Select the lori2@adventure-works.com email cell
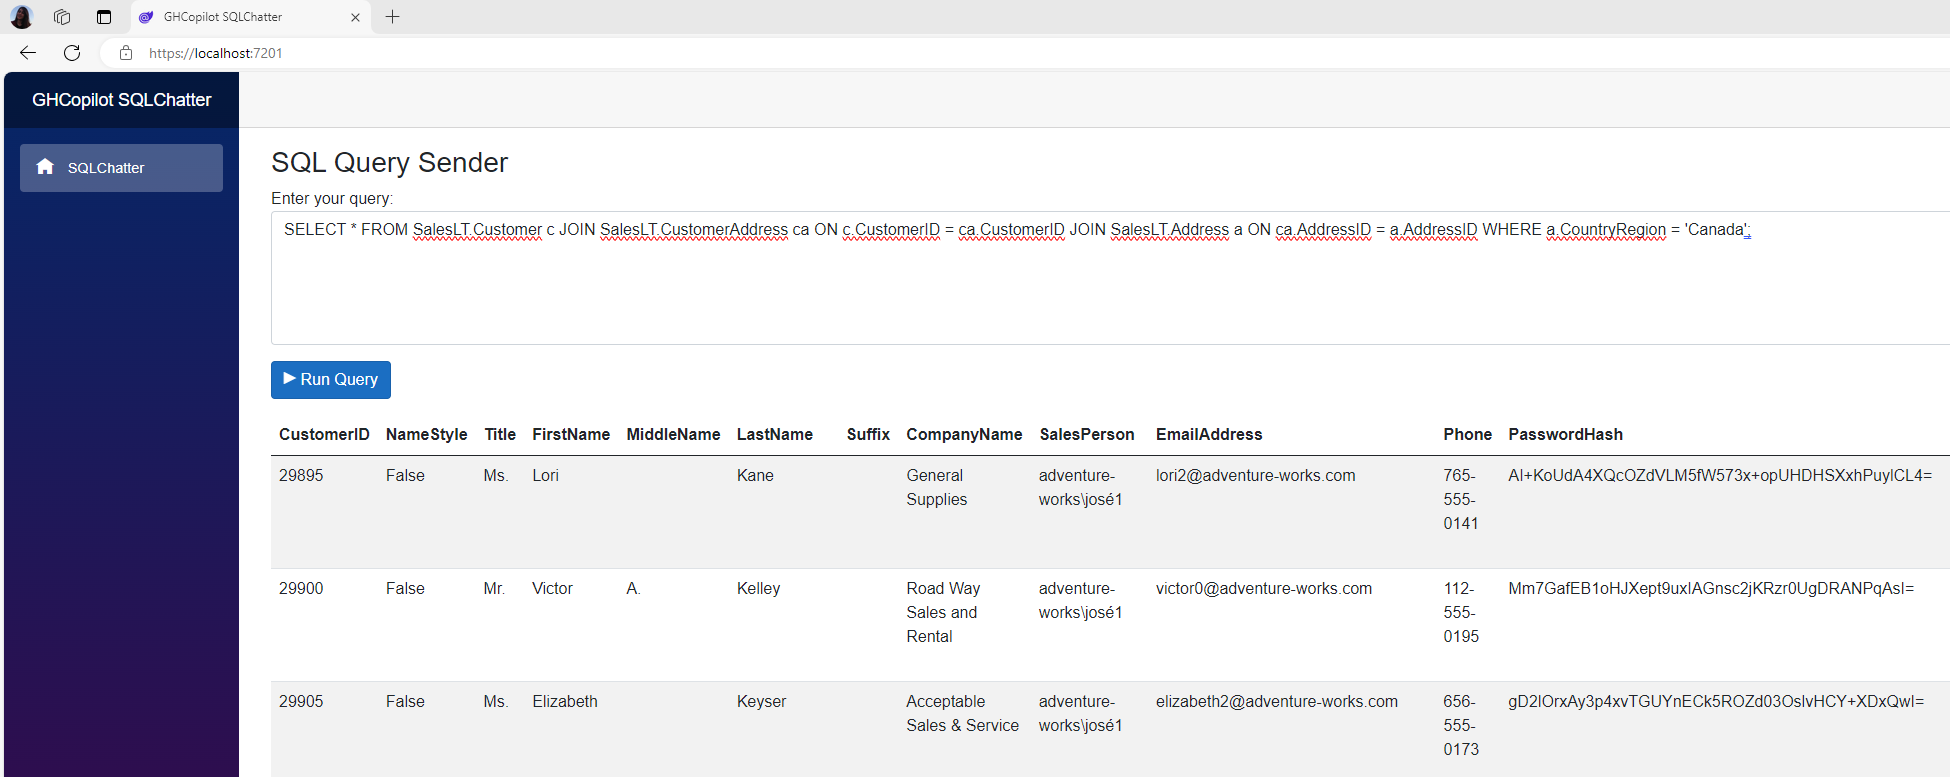The width and height of the screenshot is (1950, 777). coord(1255,476)
